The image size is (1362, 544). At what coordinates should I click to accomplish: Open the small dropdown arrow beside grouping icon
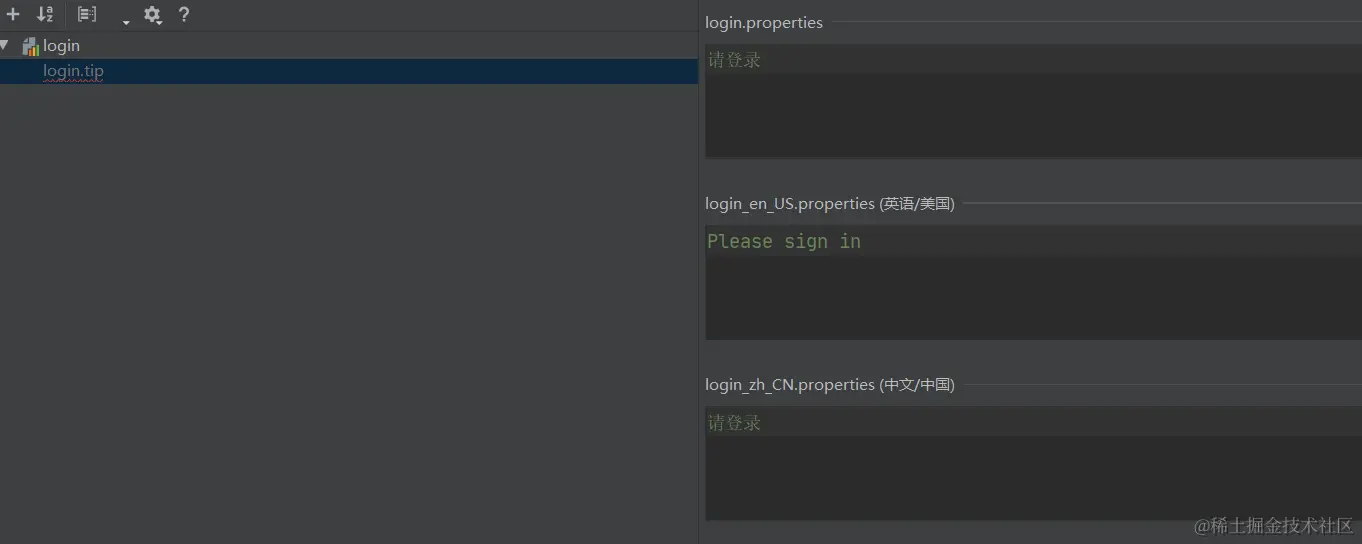coord(126,22)
